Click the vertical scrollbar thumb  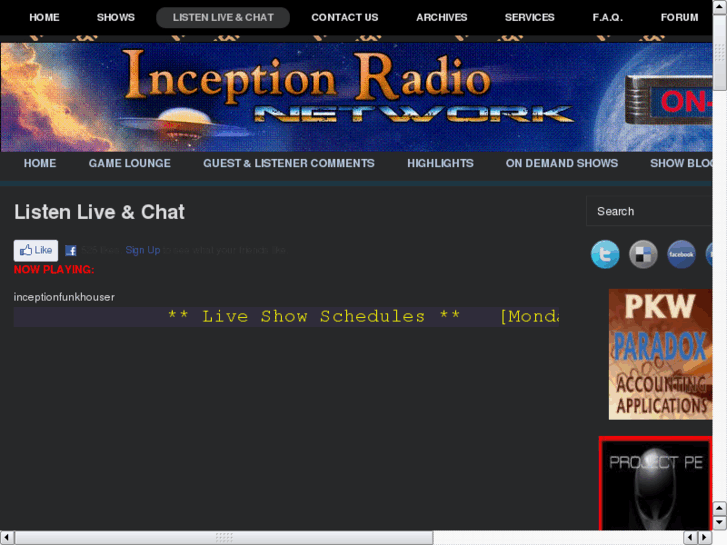click(720, 53)
